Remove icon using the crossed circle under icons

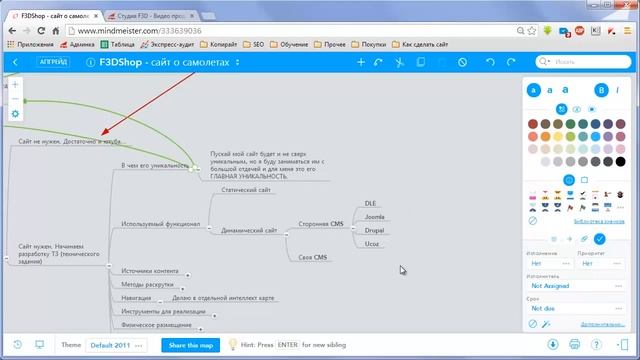[x=533, y=221]
